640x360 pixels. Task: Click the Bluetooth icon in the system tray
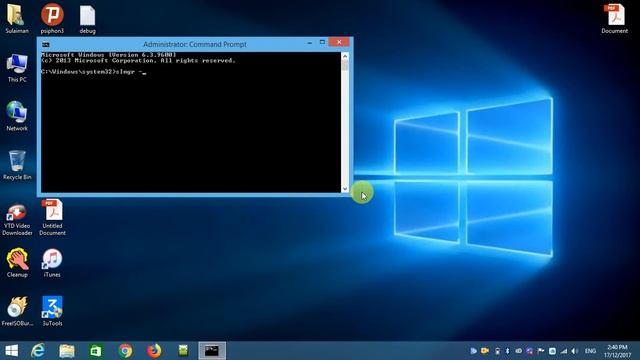(x=507, y=351)
